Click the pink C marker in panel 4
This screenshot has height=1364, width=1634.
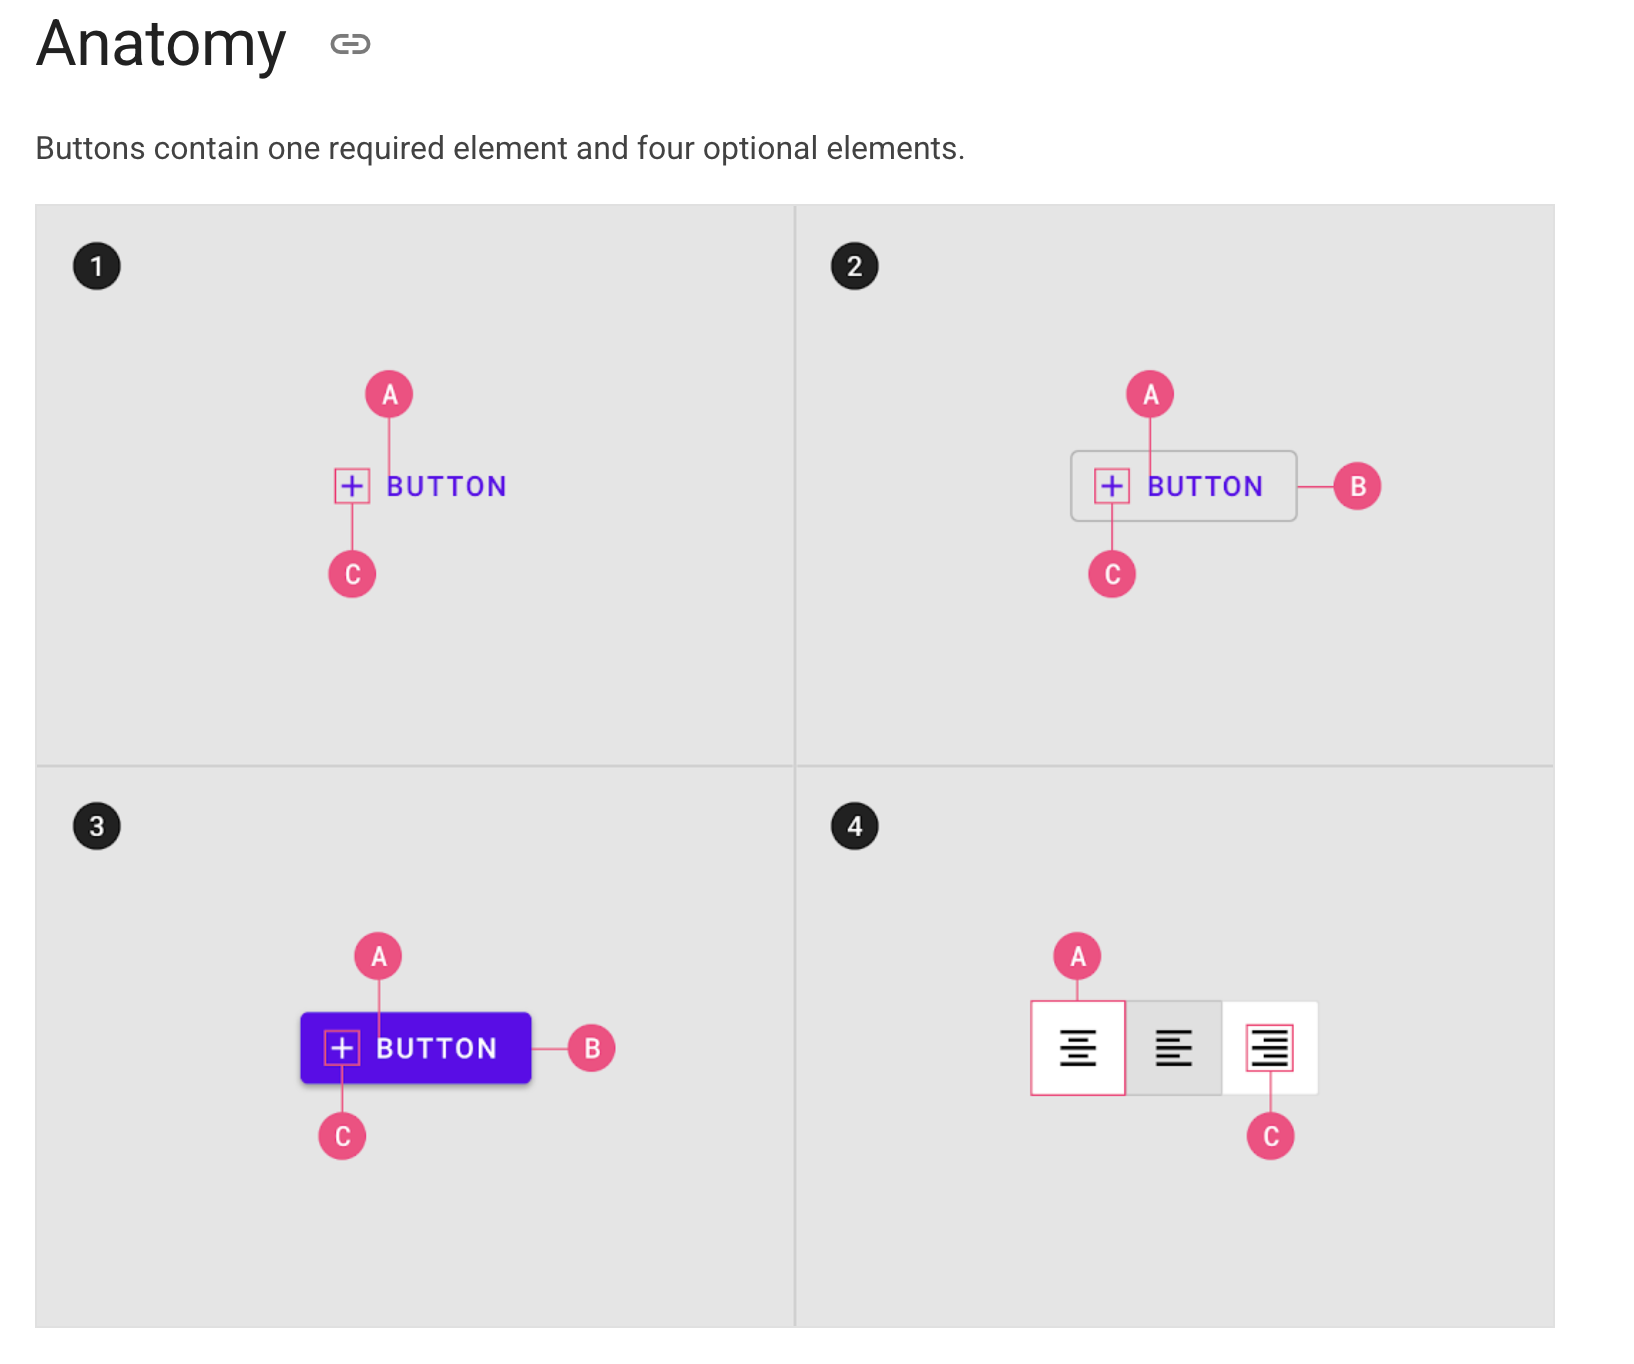pyautogui.click(x=1271, y=1136)
